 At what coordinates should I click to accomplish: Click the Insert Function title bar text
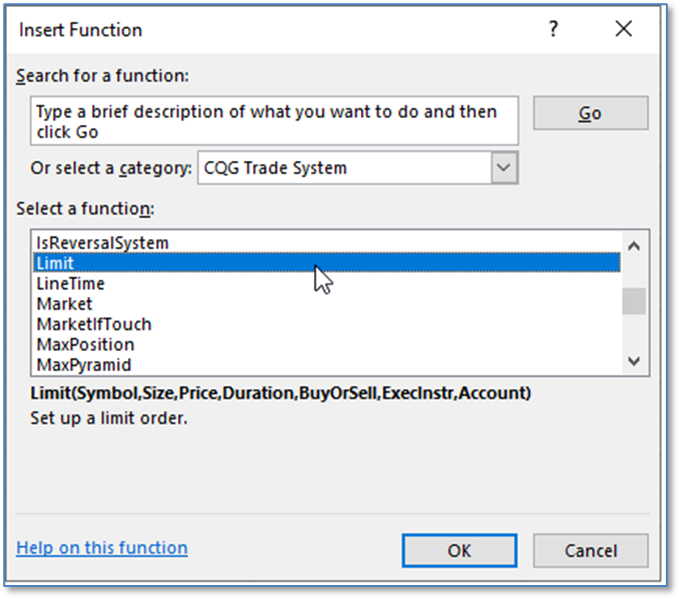(81, 30)
